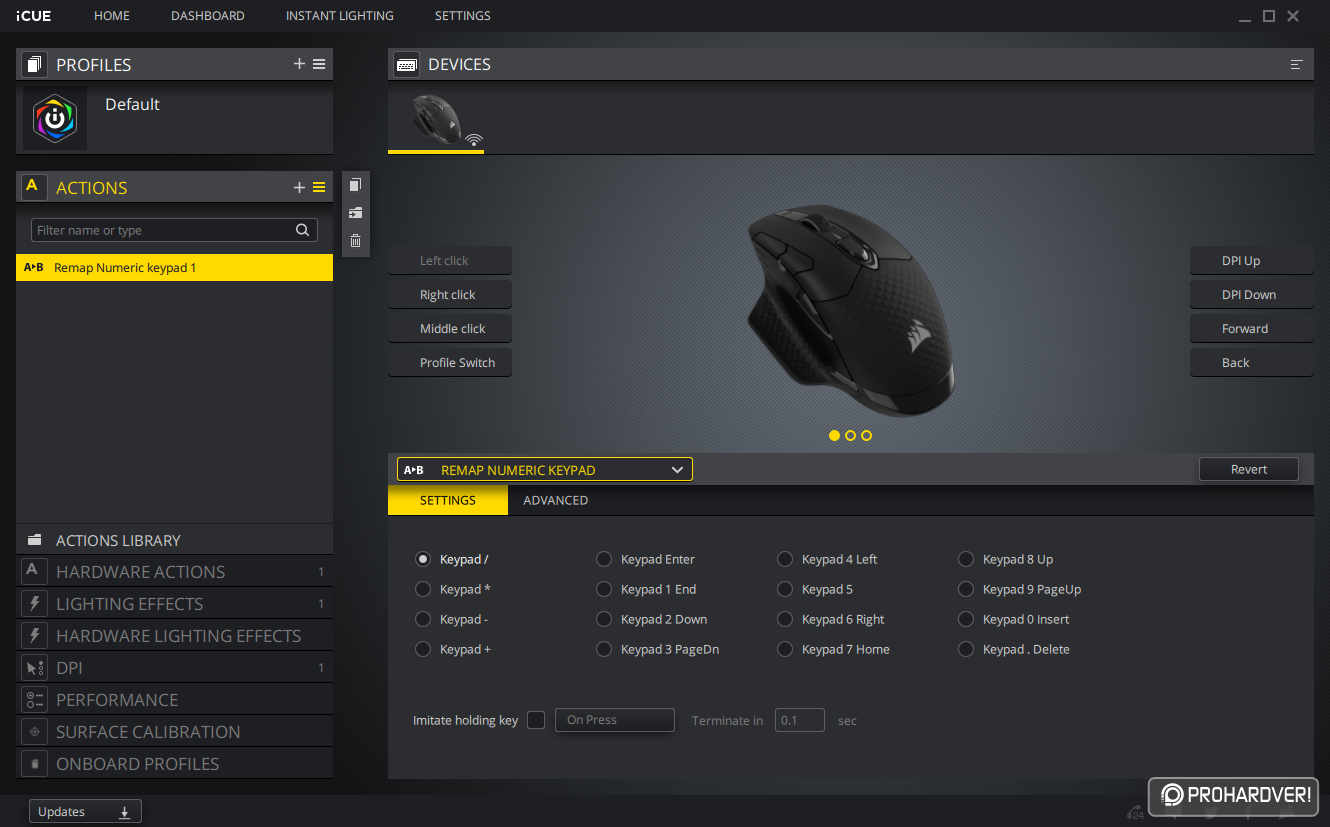The height and width of the screenshot is (827, 1330).
Task: Select Keypad 7 Home radio button
Action: tap(785, 649)
